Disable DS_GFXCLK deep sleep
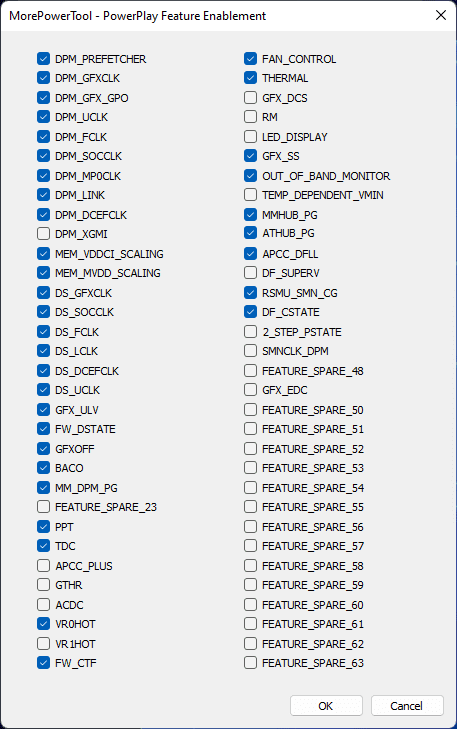This screenshot has width=457, height=729. 43,293
